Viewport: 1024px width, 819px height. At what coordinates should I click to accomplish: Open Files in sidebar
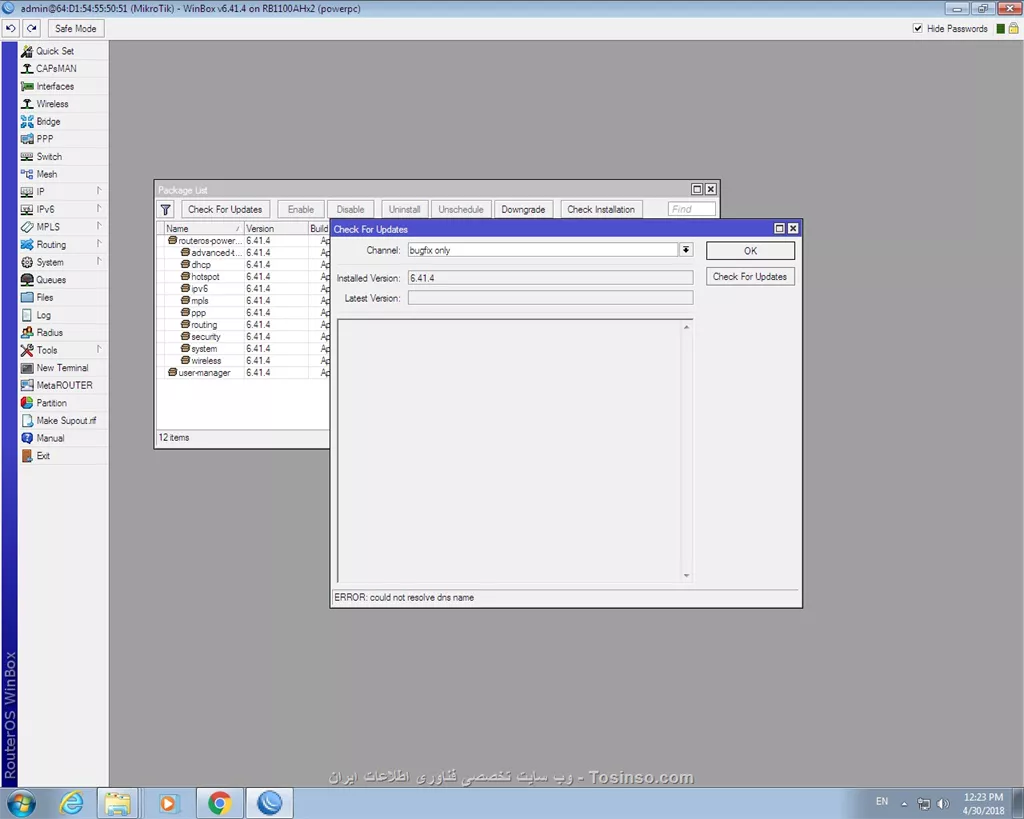63,297
